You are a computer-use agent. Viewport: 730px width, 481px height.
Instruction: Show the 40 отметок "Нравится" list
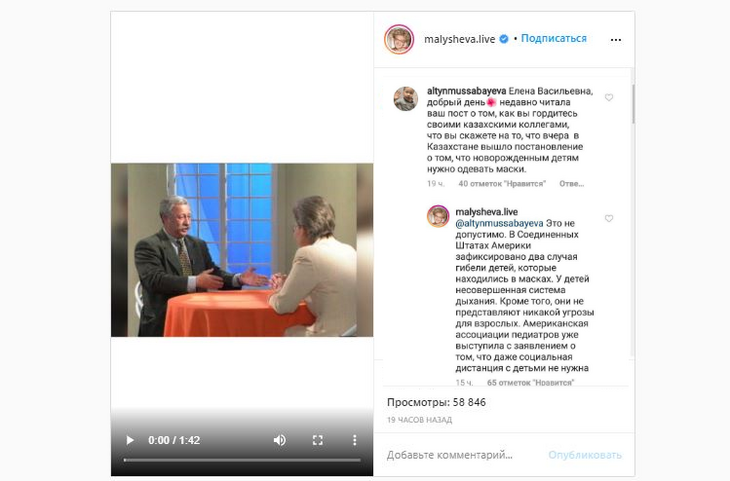coord(502,183)
